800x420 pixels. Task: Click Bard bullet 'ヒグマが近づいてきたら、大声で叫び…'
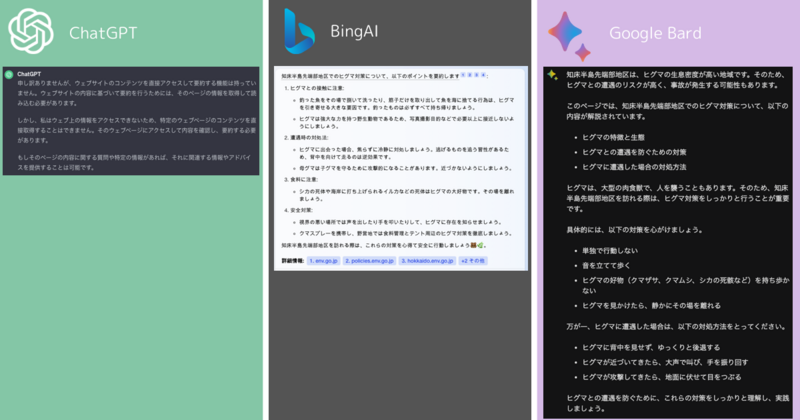point(665,362)
